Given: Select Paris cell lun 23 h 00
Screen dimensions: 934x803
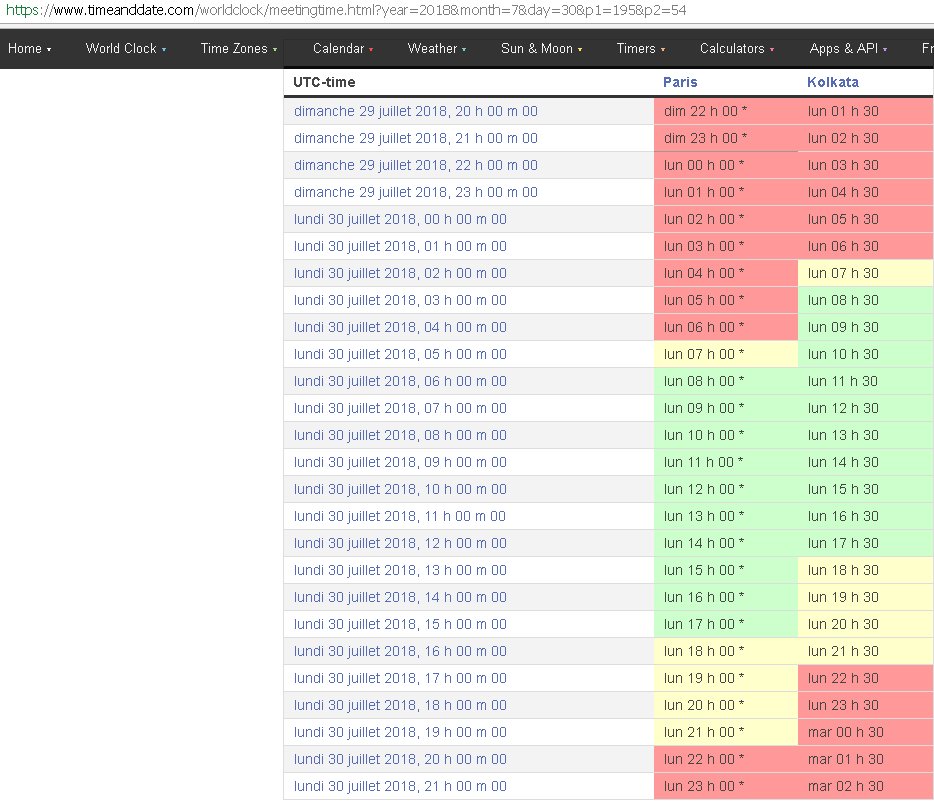Looking at the screenshot, I should click(726, 786).
